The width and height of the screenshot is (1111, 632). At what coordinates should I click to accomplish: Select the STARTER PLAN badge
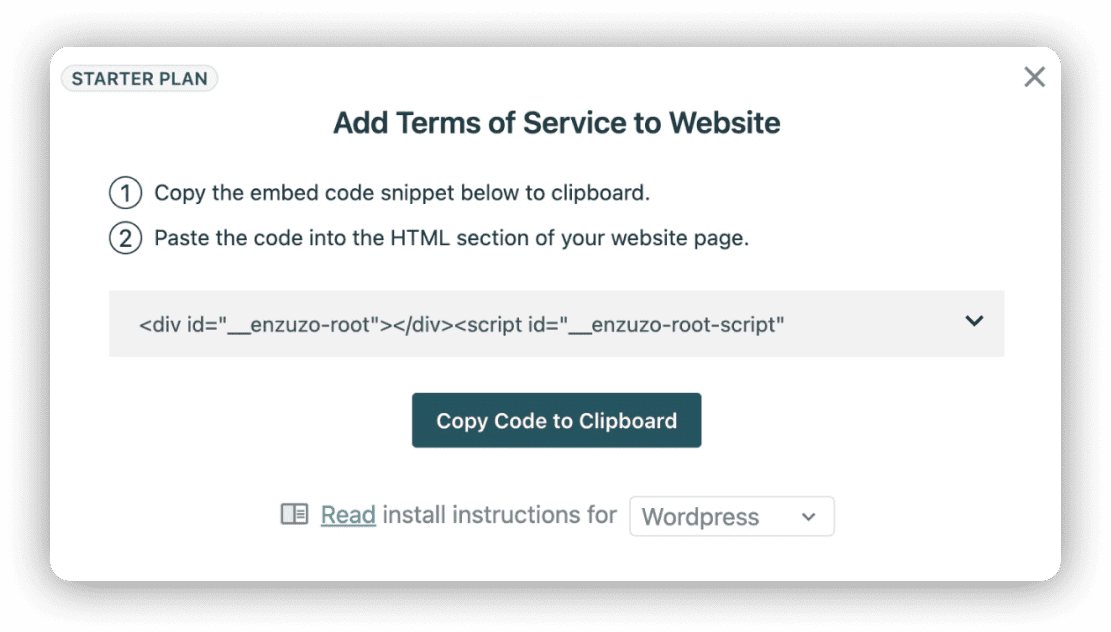138,78
